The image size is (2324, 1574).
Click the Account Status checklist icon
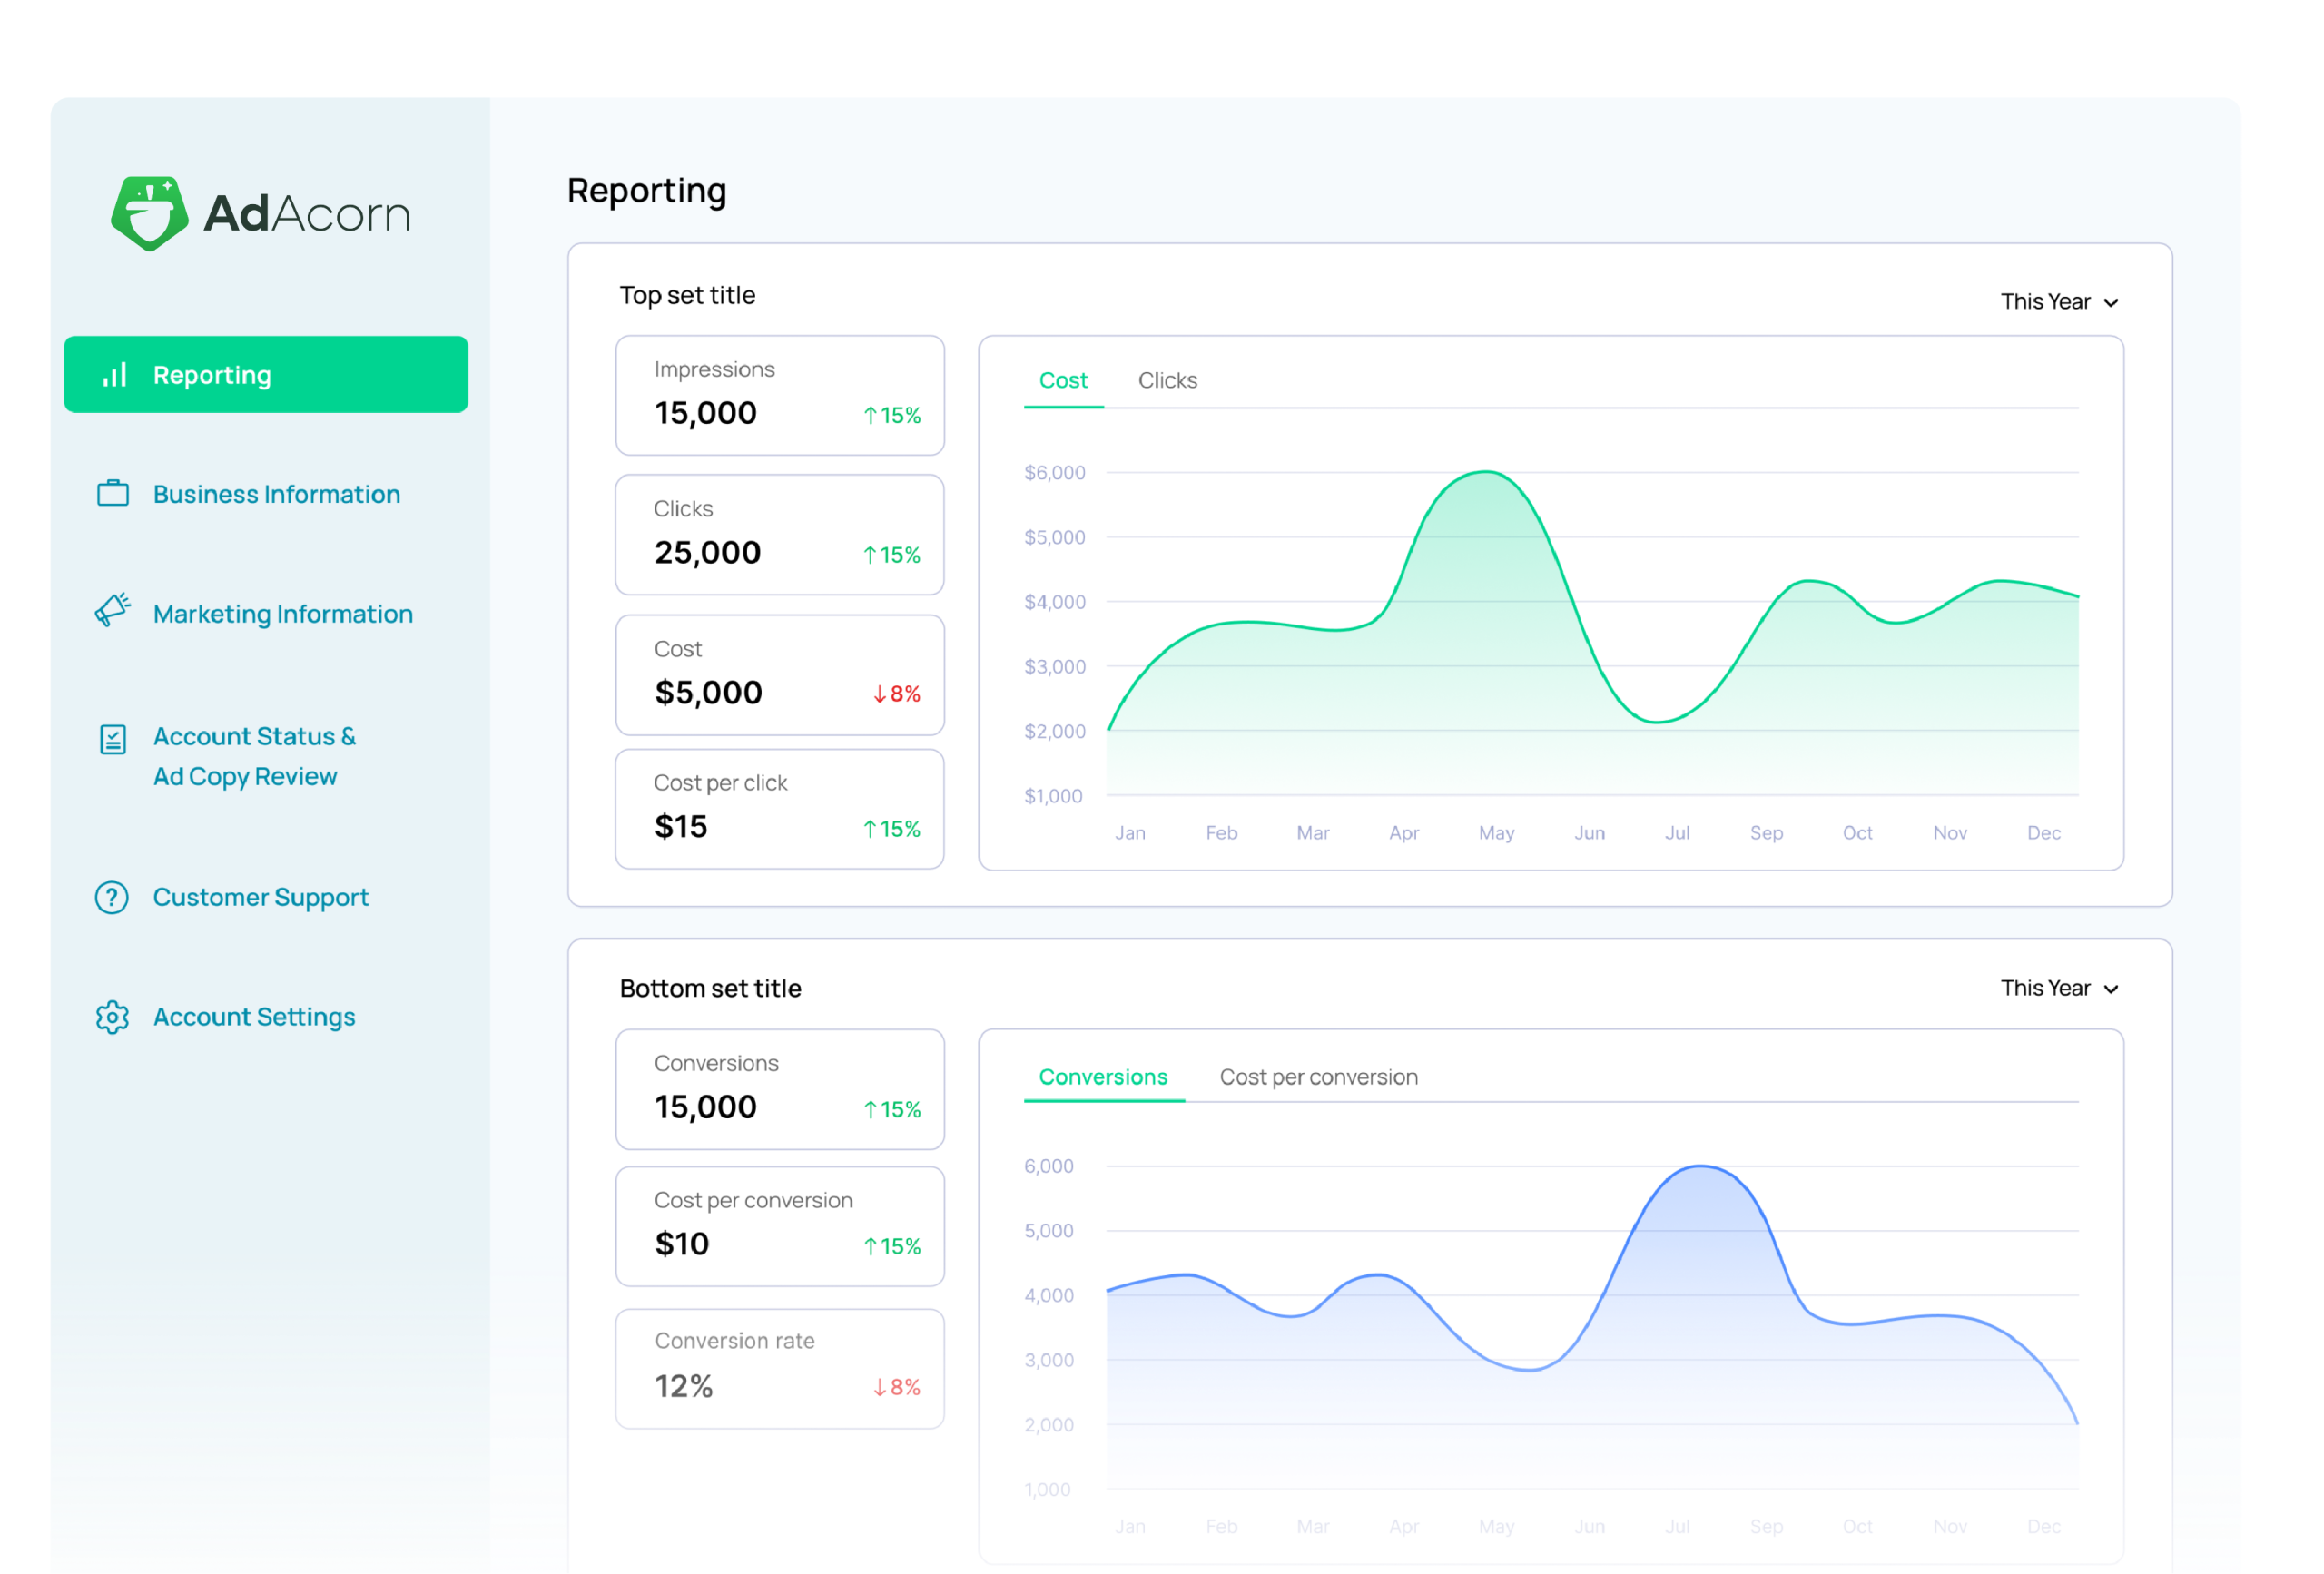pos(113,739)
